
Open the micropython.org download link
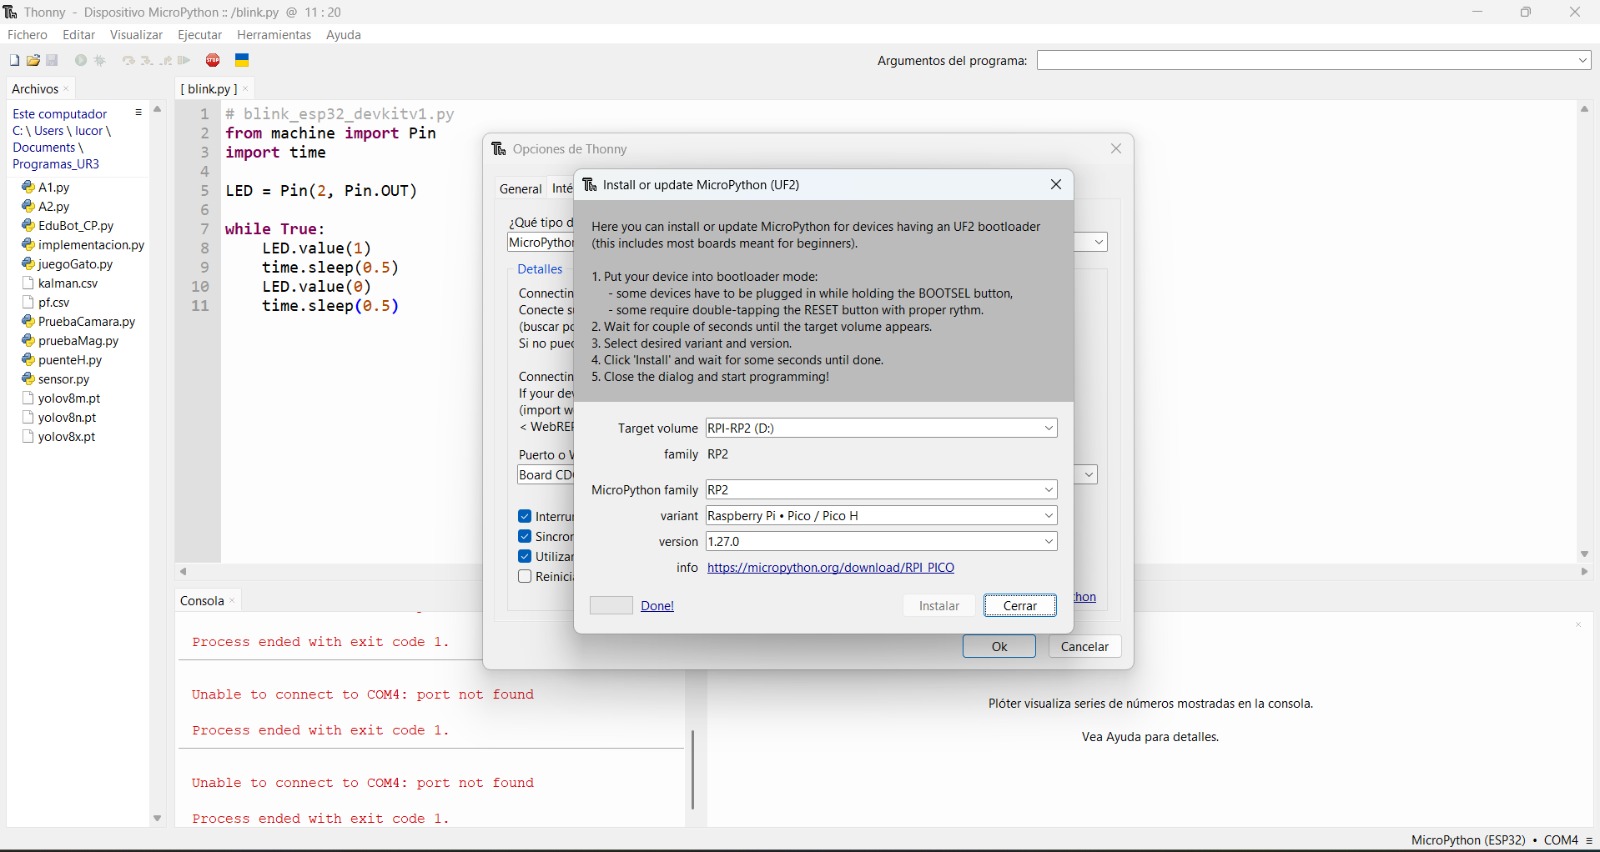[831, 568]
